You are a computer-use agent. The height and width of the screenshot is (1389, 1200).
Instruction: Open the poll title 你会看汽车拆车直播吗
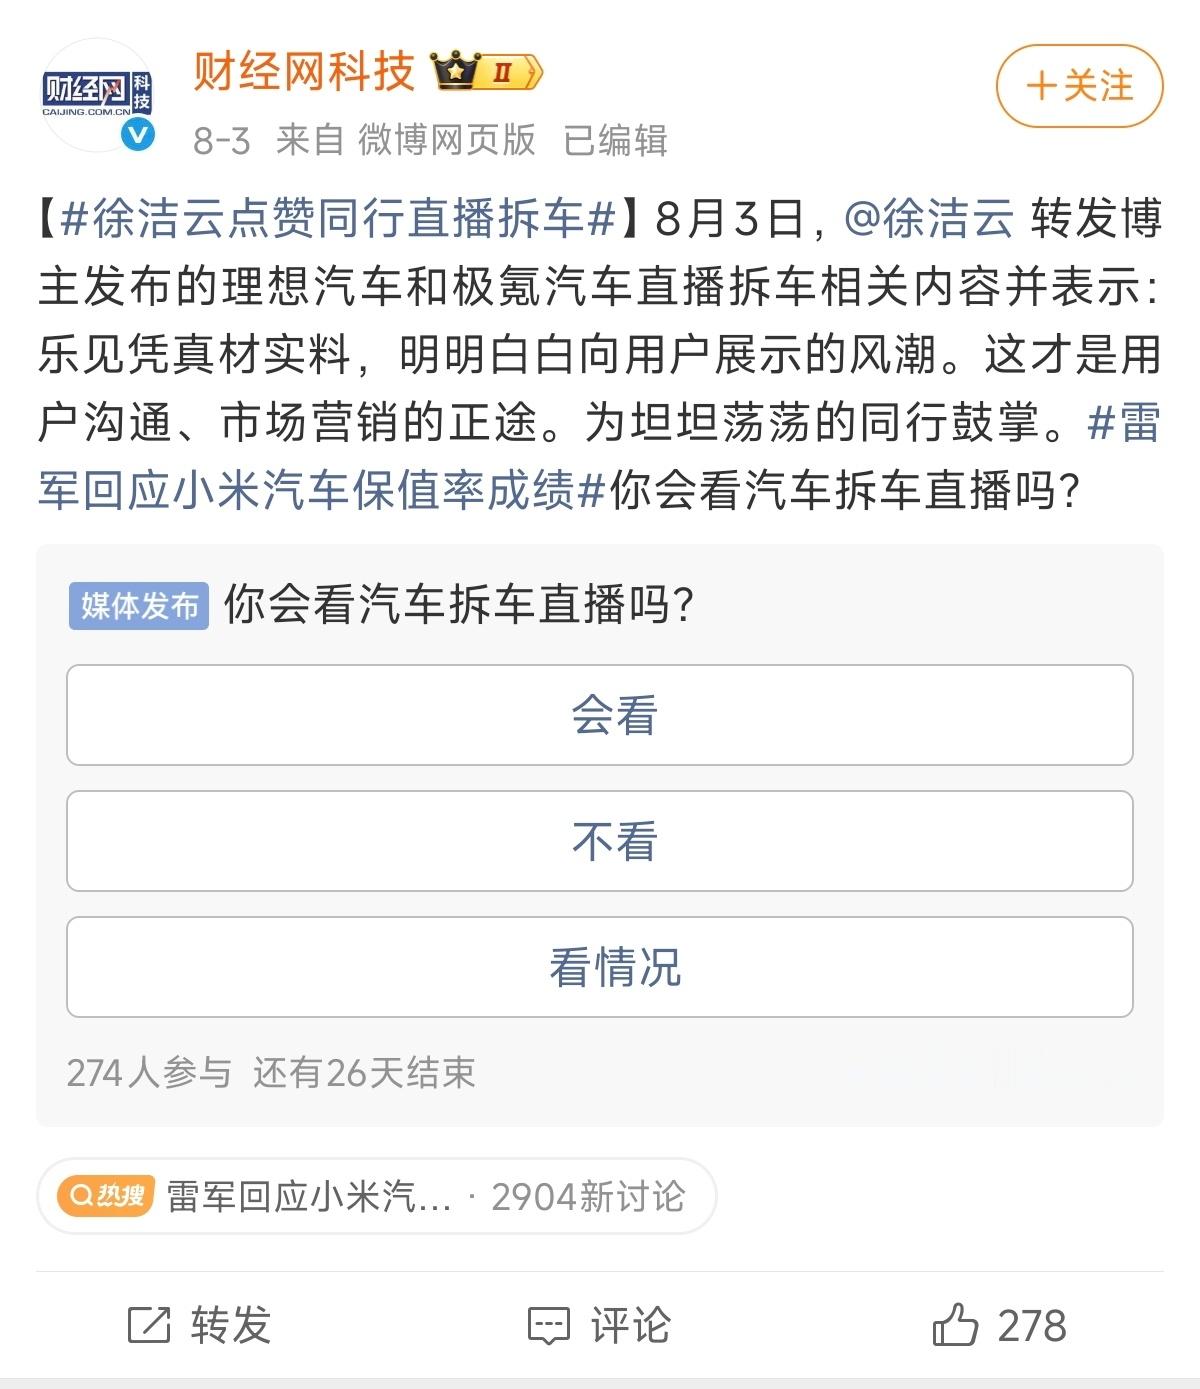click(x=459, y=605)
